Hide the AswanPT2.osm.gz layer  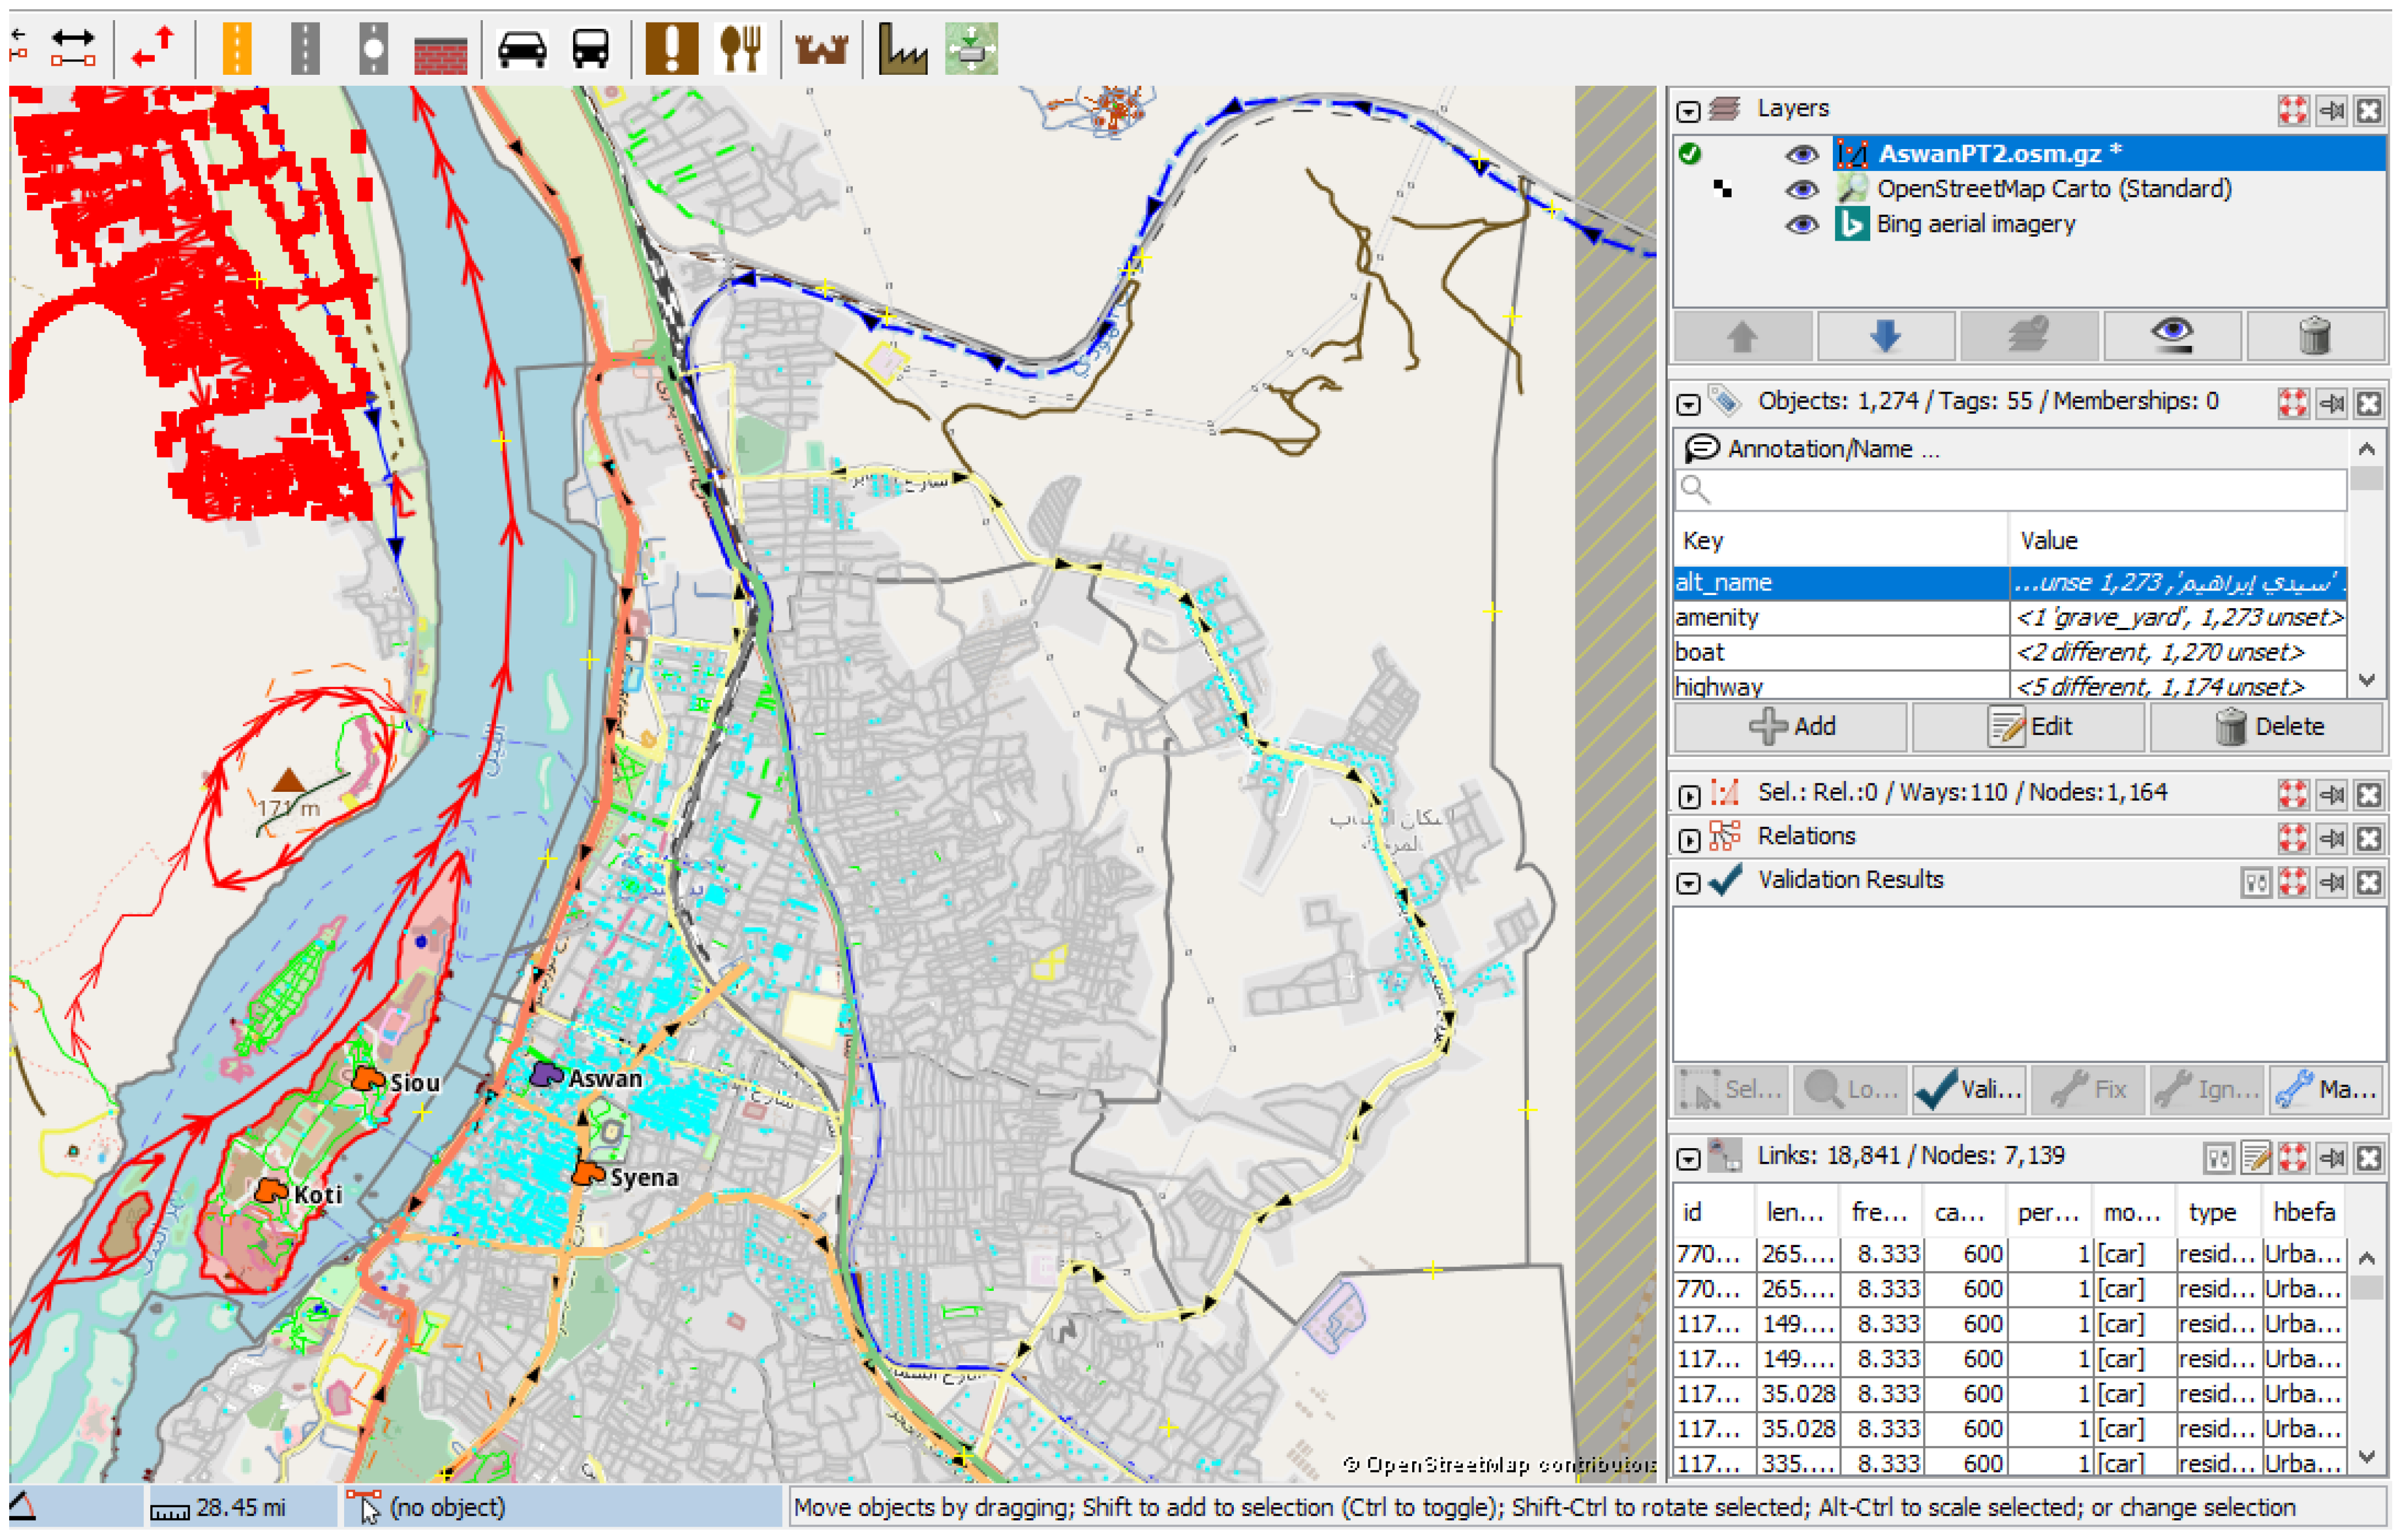(x=1802, y=154)
